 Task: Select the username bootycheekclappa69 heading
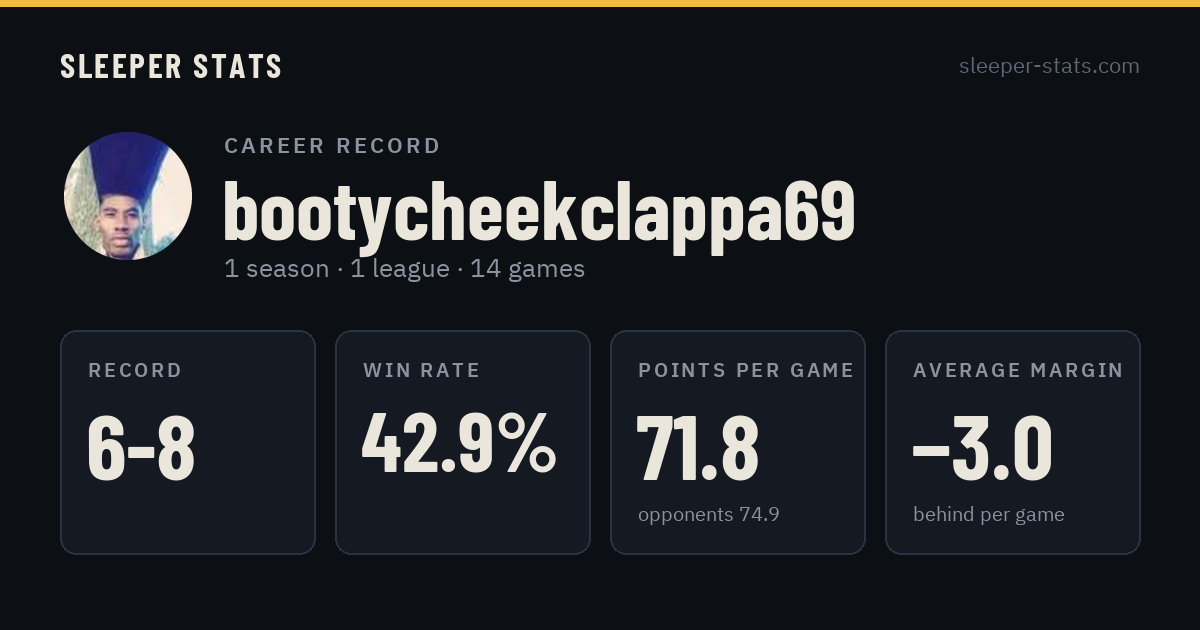(x=539, y=211)
